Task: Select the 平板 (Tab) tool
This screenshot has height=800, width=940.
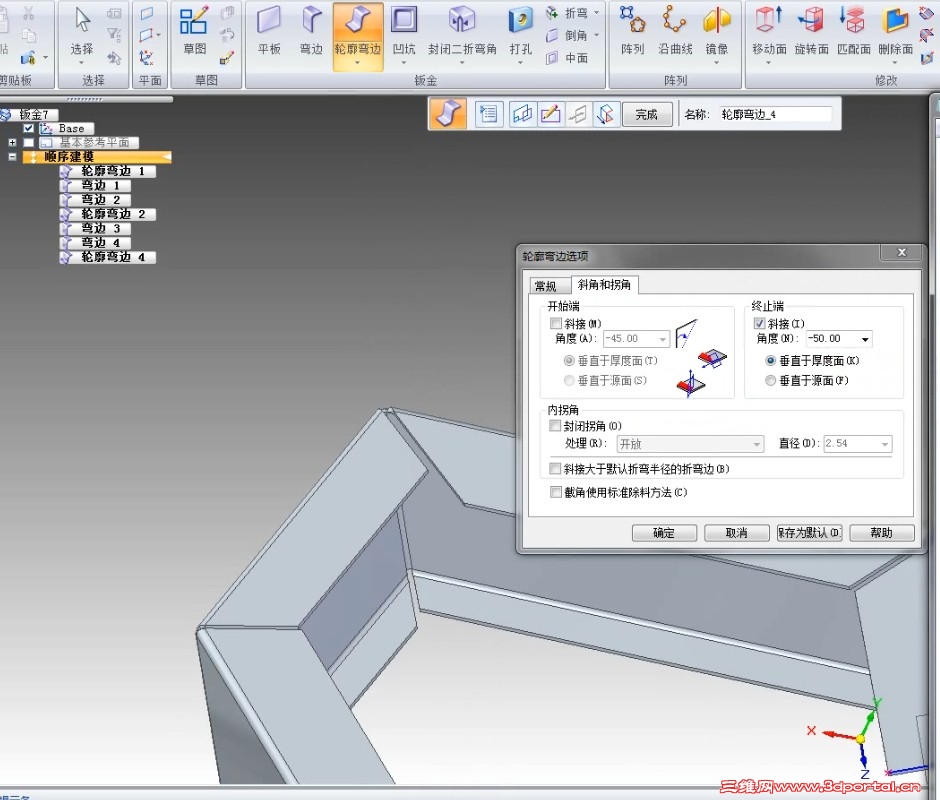Action: click(269, 31)
